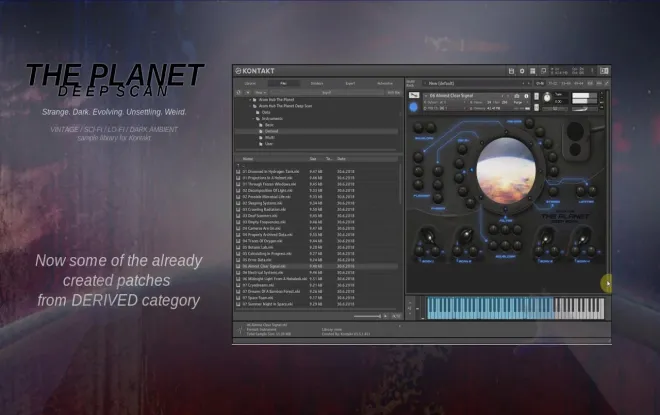Viewport: 660px width, 415px height.
Task: Click the blue round instrument icon
Action: pyautogui.click(x=413, y=107)
